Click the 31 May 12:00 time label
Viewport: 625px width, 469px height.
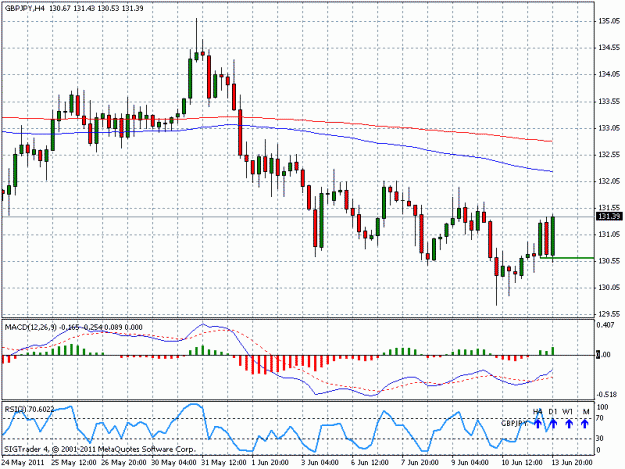pyautogui.click(x=224, y=463)
